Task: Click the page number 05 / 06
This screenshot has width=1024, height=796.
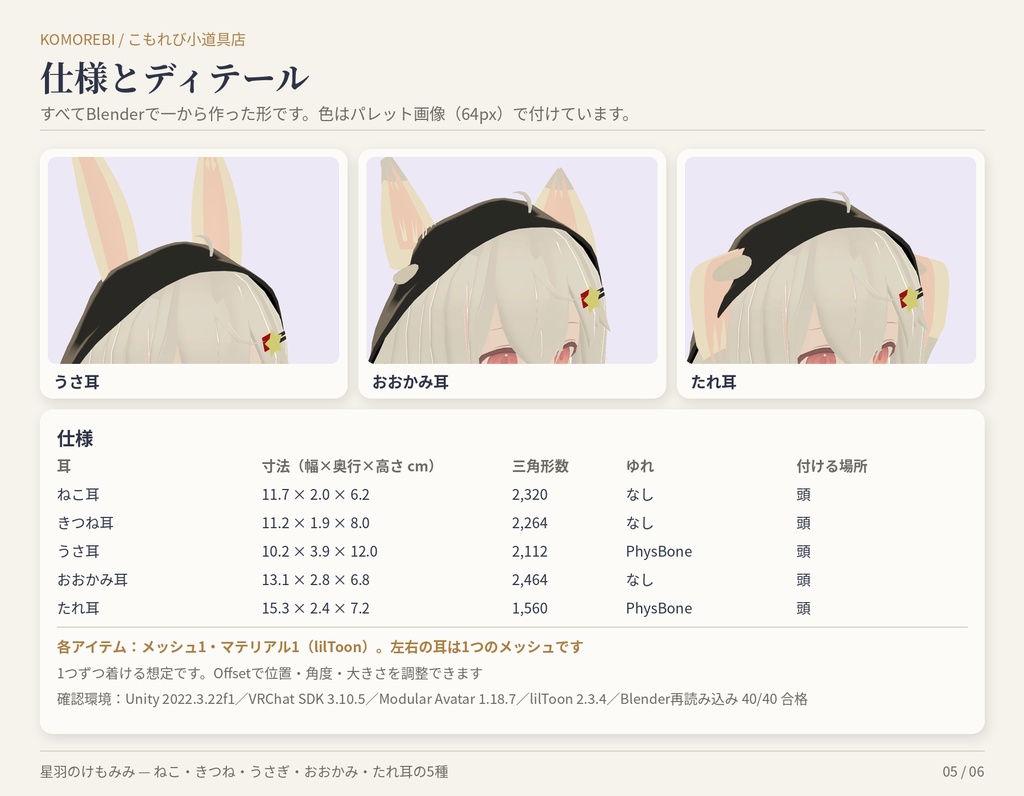Action: 963,771
